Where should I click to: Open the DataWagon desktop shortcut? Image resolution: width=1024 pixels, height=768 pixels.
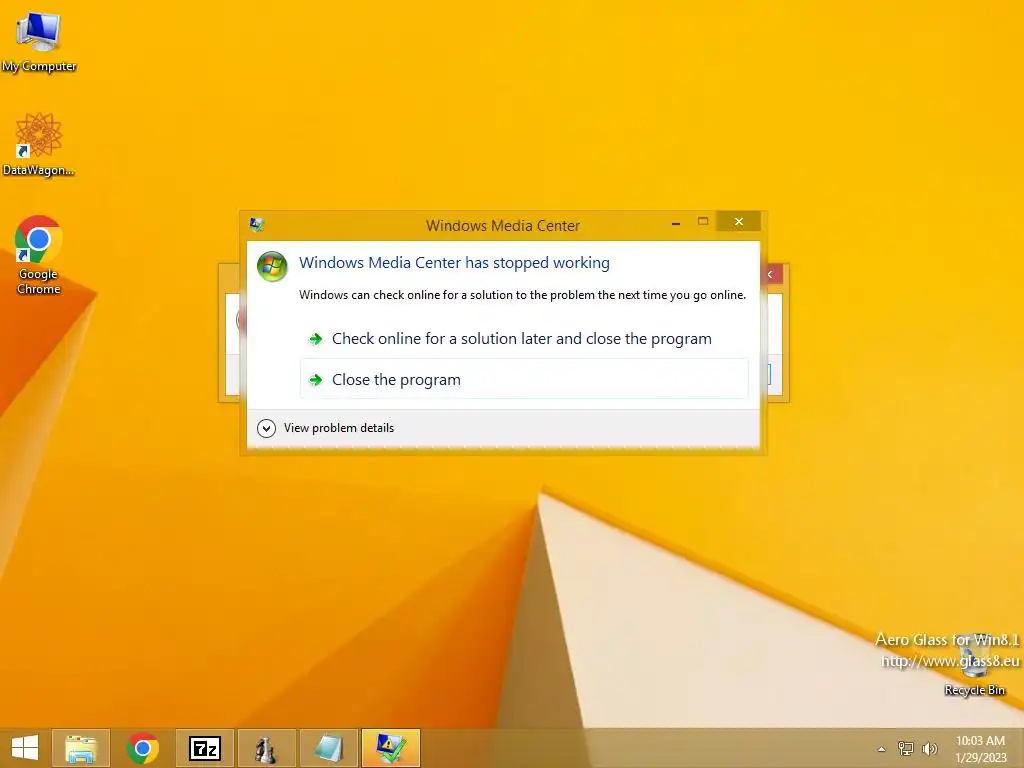pyautogui.click(x=39, y=144)
